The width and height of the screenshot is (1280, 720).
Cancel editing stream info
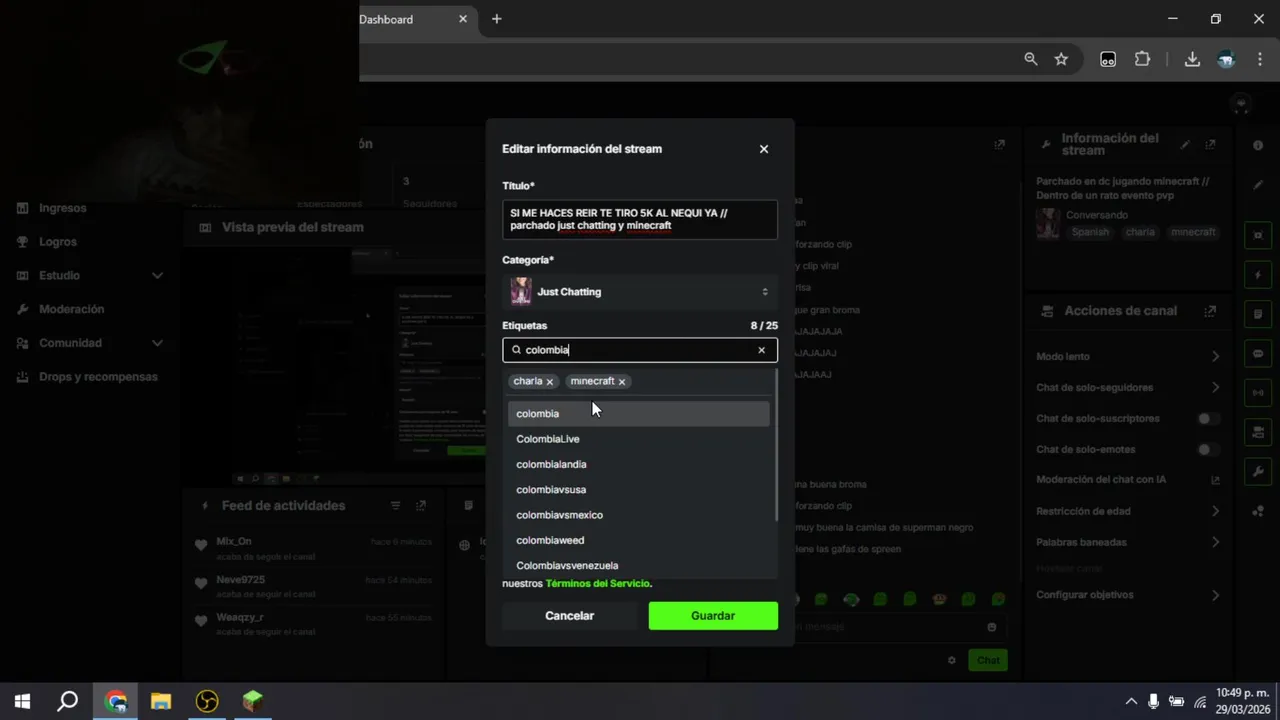point(570,616)
